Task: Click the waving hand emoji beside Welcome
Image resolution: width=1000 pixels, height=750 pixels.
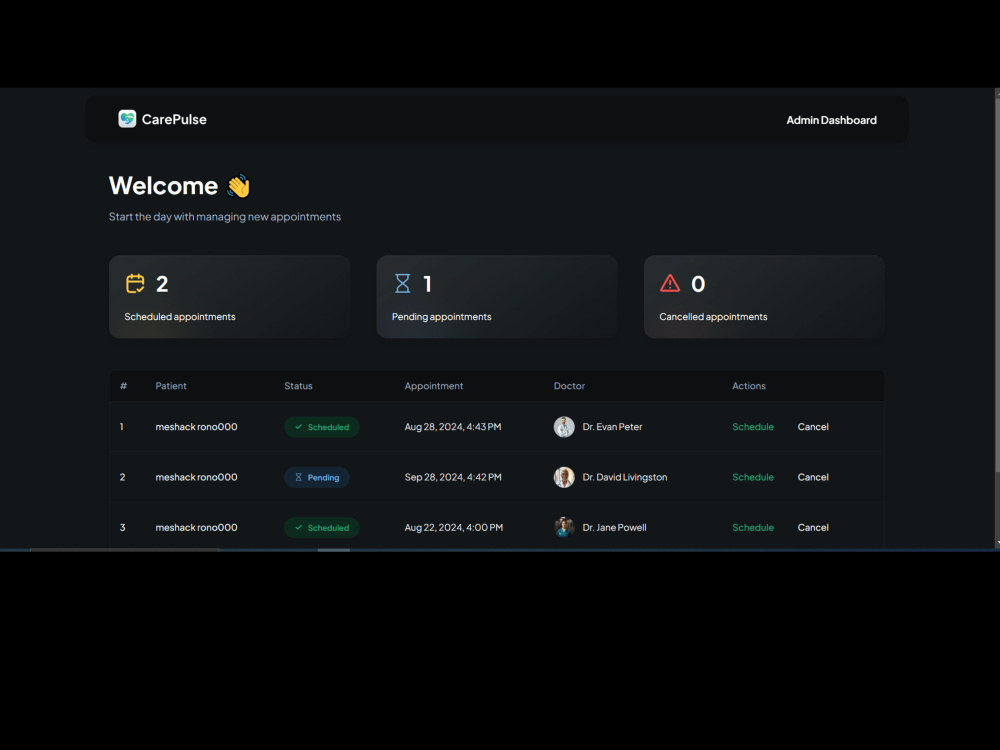Action: (x=239, y=186)
